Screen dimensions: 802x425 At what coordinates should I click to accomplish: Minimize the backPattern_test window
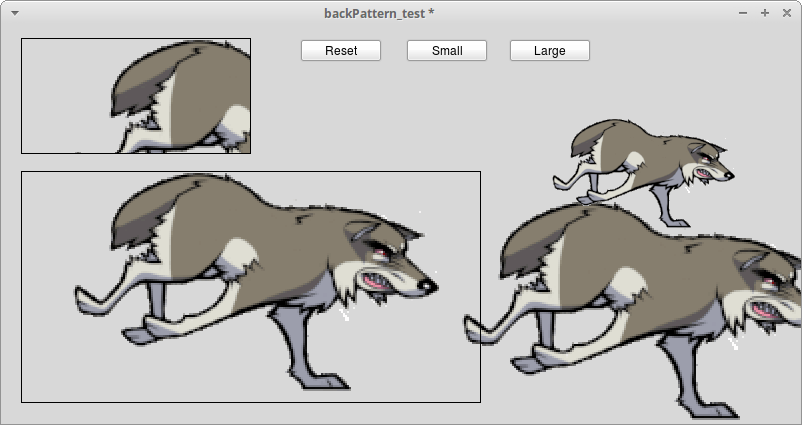[x=743, y=13]
